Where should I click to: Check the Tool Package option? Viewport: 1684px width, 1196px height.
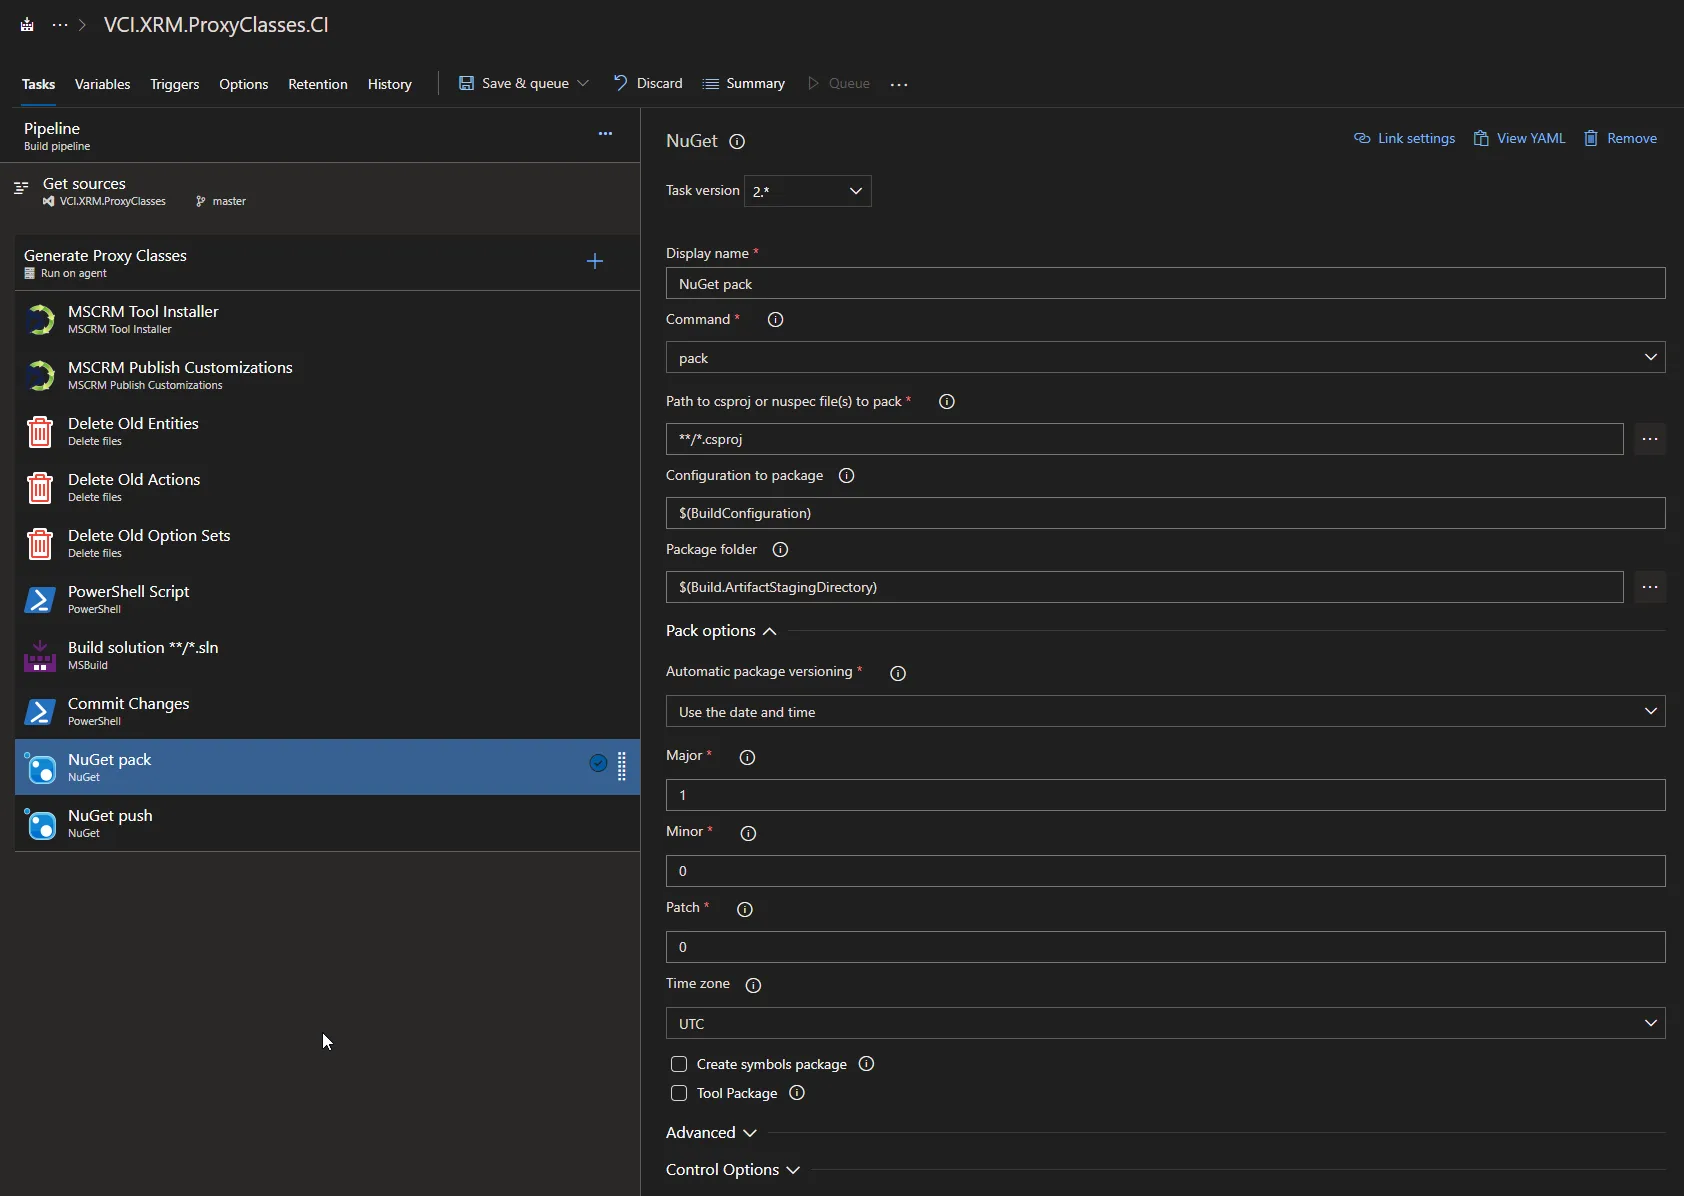679,1093
